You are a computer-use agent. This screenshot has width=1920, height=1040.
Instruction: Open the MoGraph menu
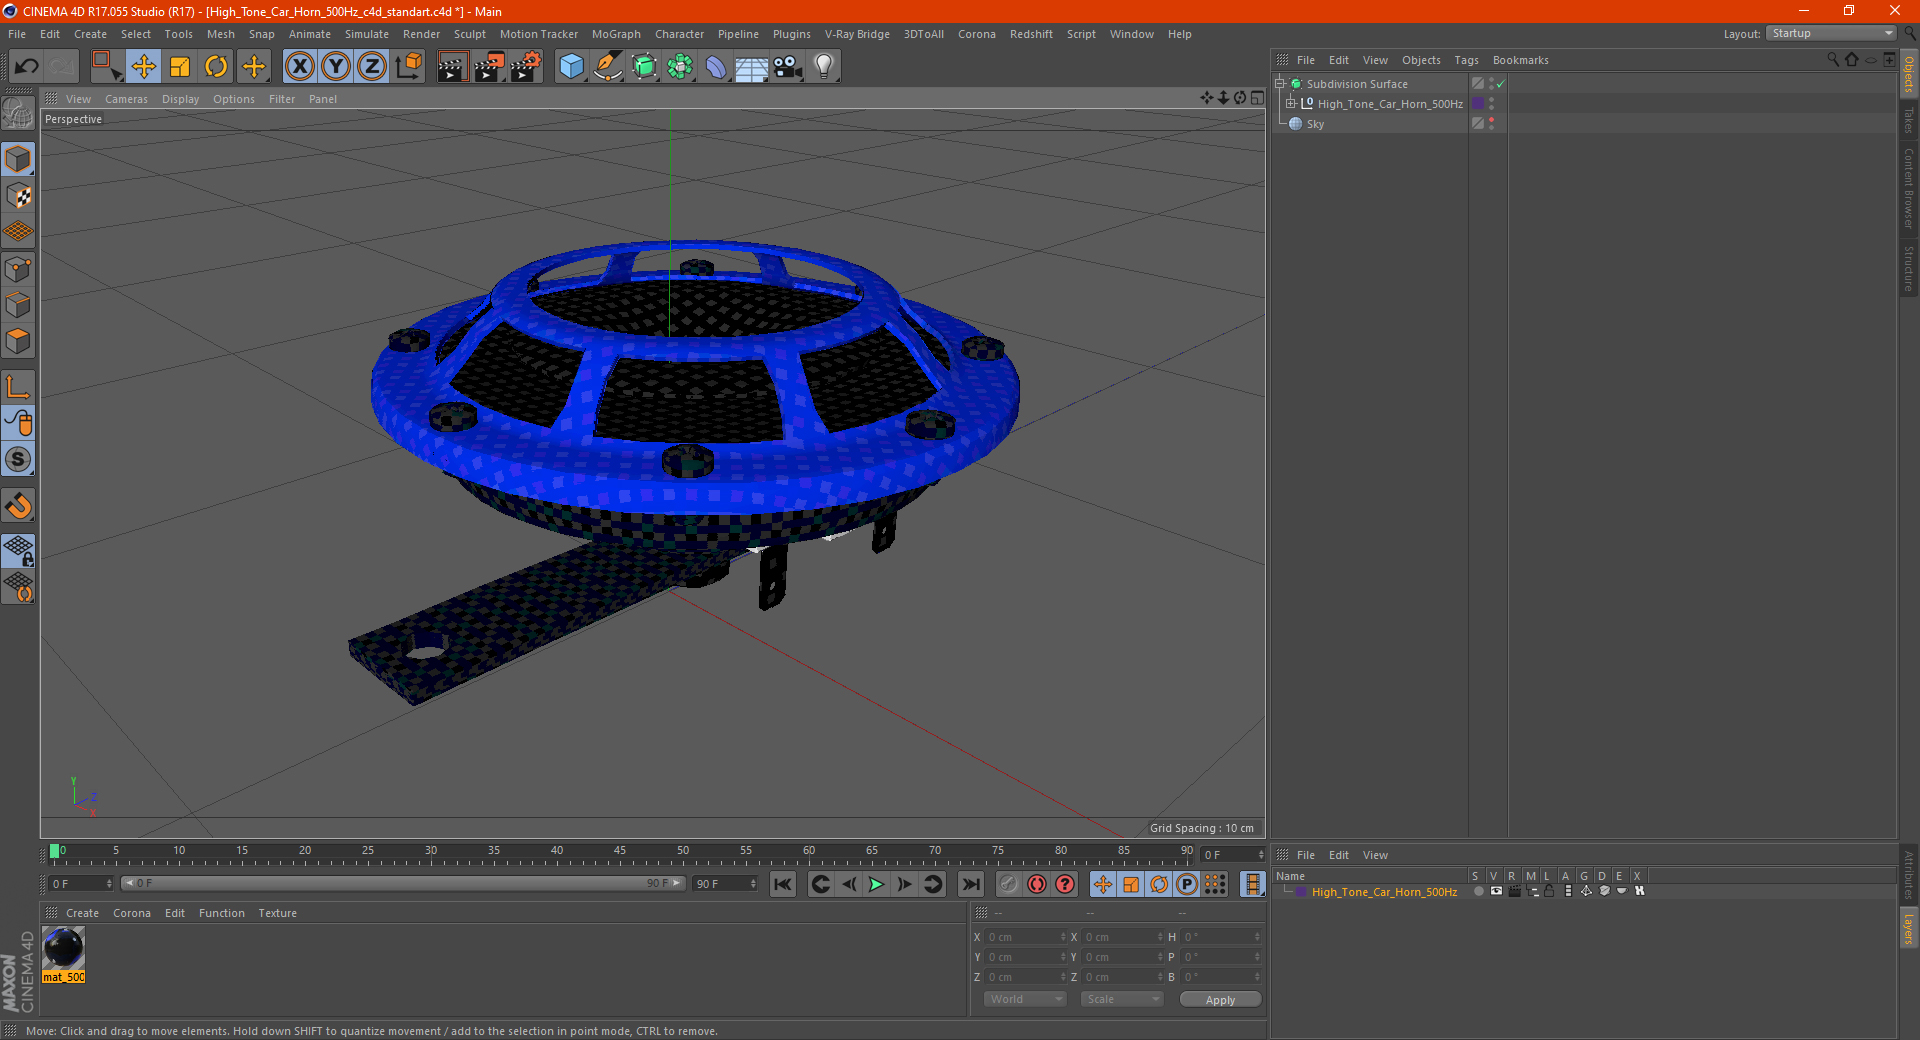tap(616, 34)
